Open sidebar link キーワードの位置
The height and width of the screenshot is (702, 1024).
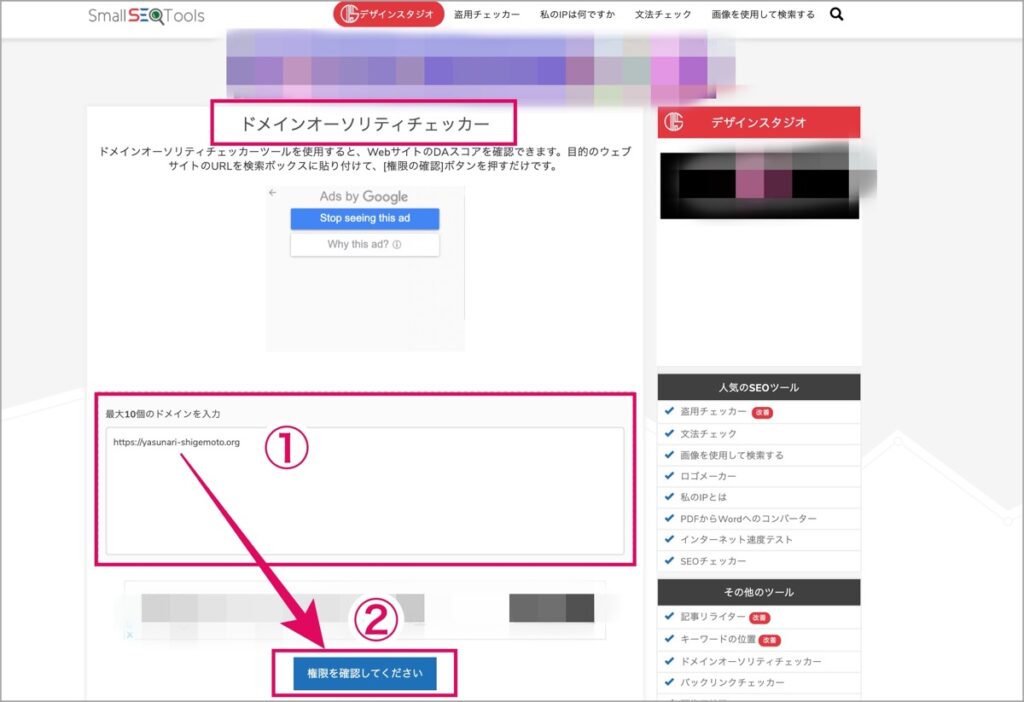click(718, 639)
